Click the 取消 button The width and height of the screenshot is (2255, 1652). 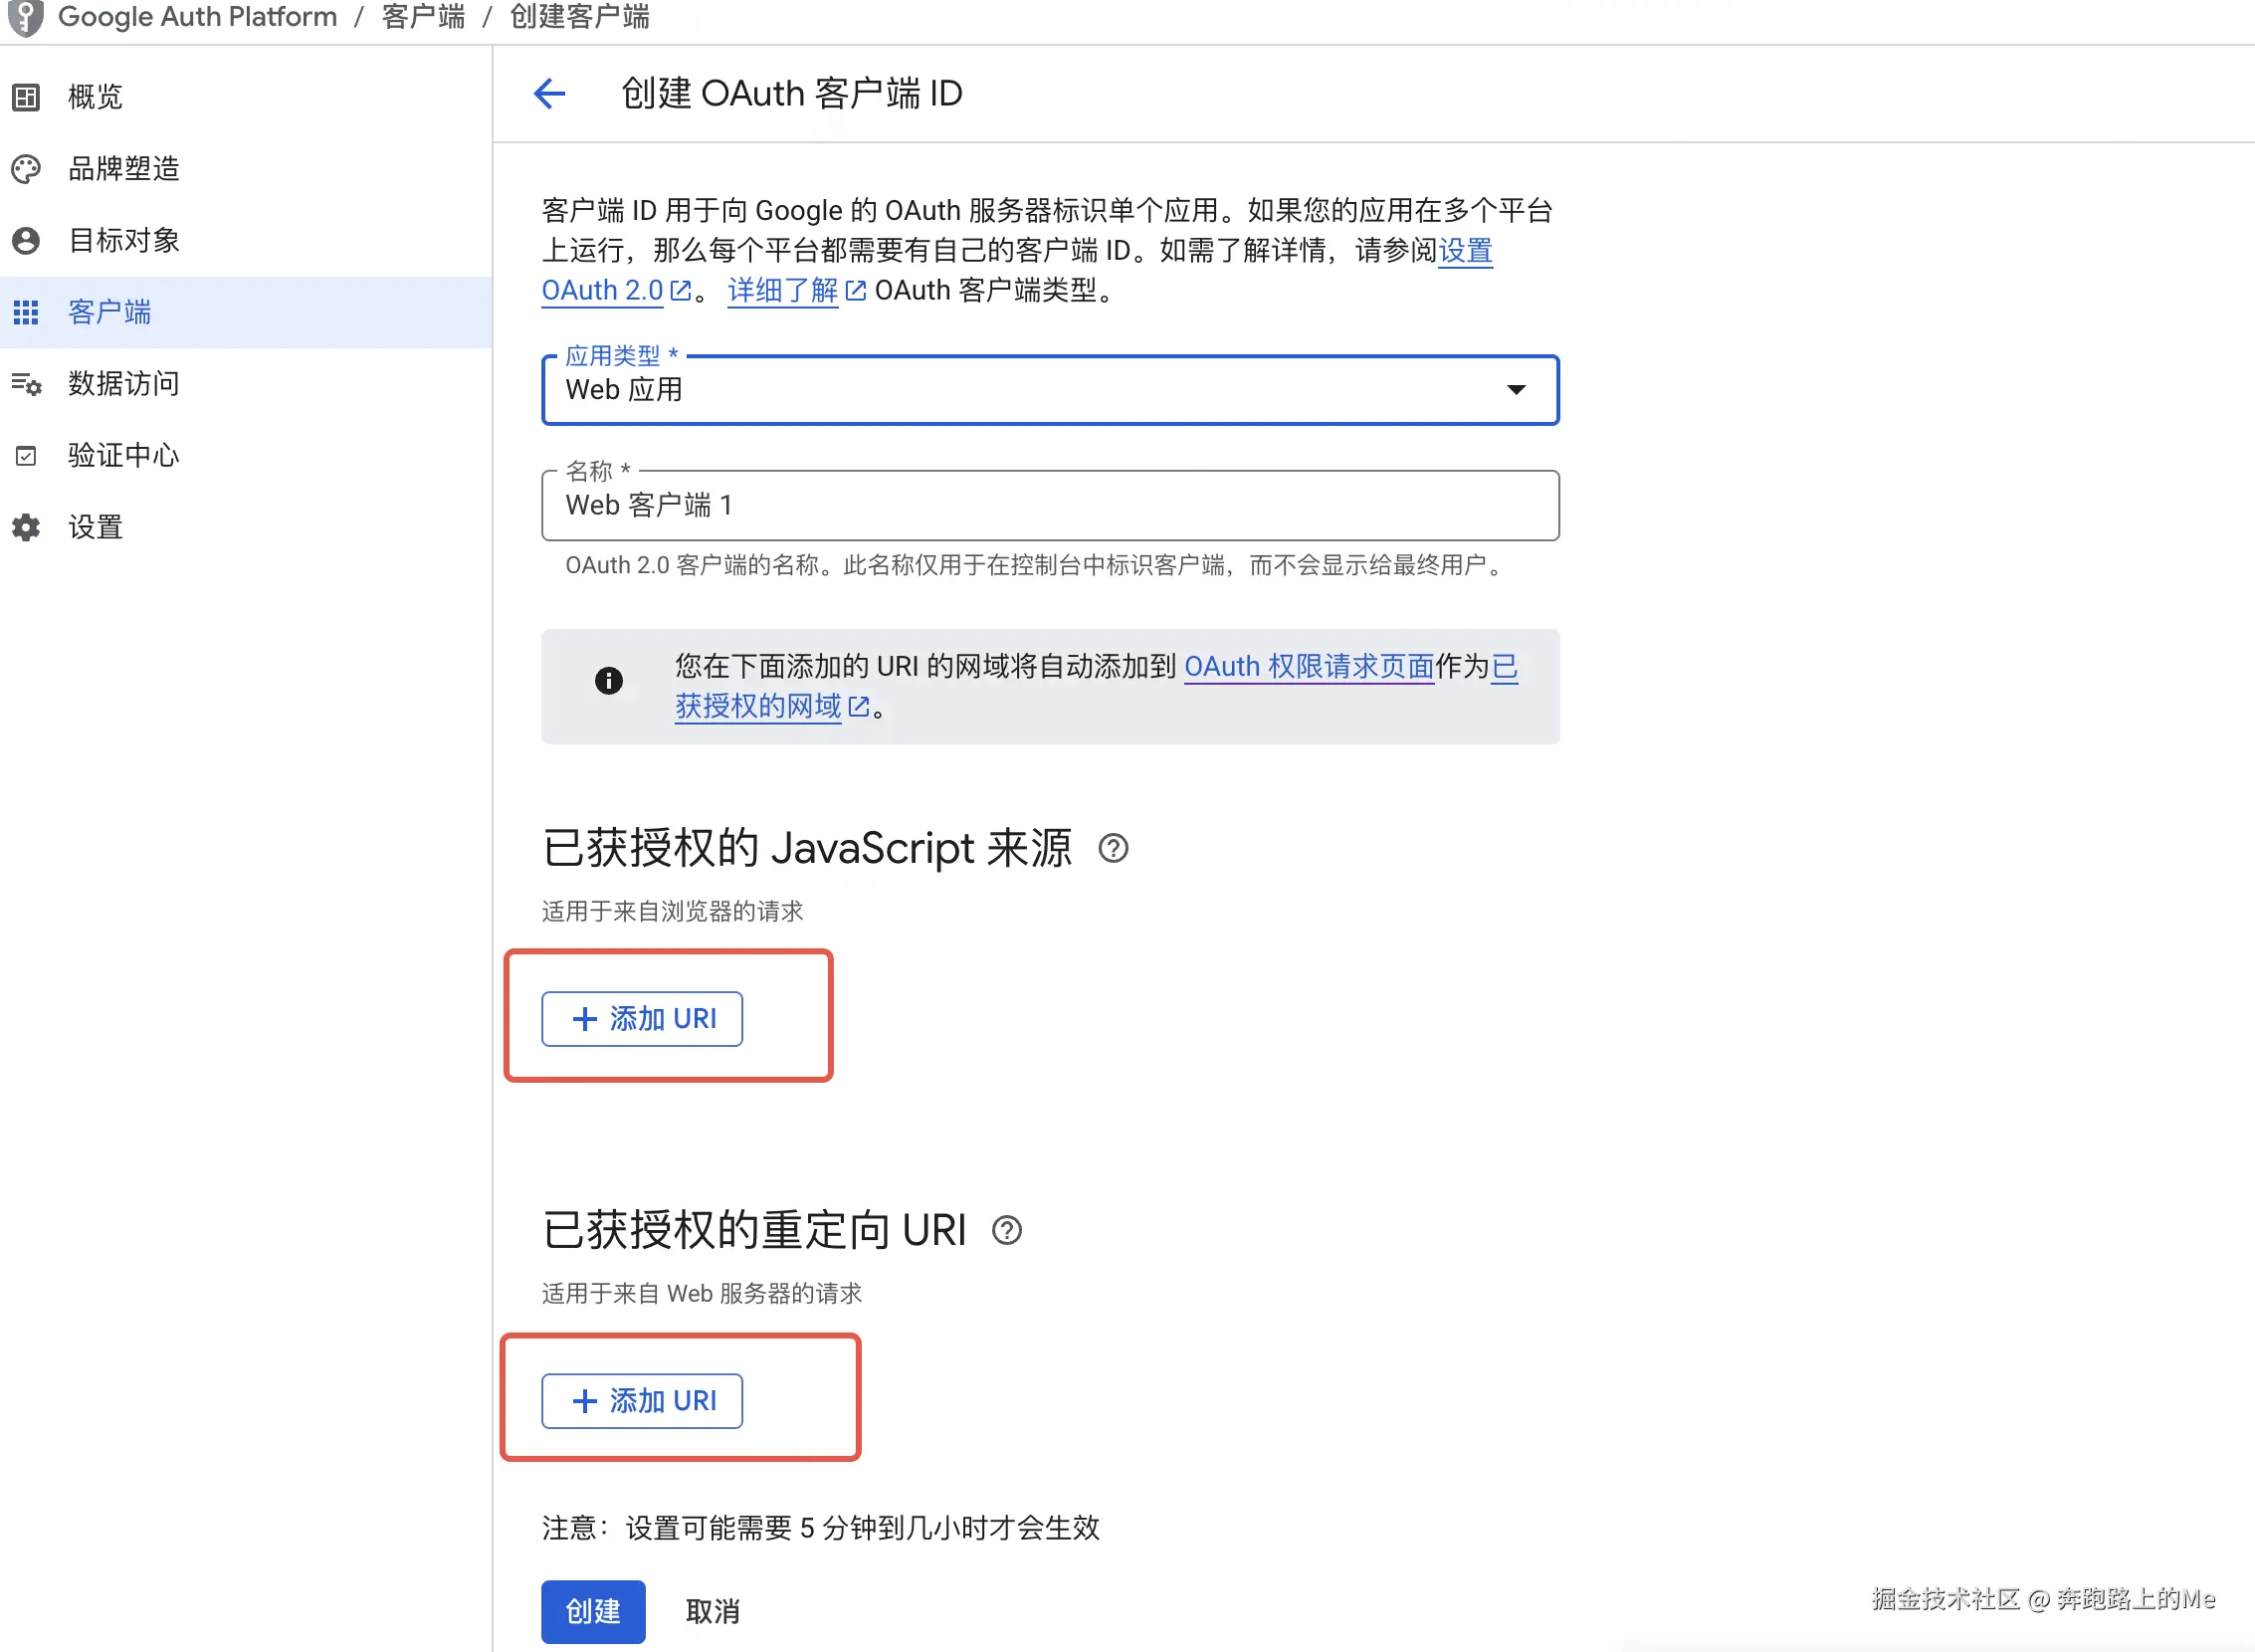click(713, 1611)
